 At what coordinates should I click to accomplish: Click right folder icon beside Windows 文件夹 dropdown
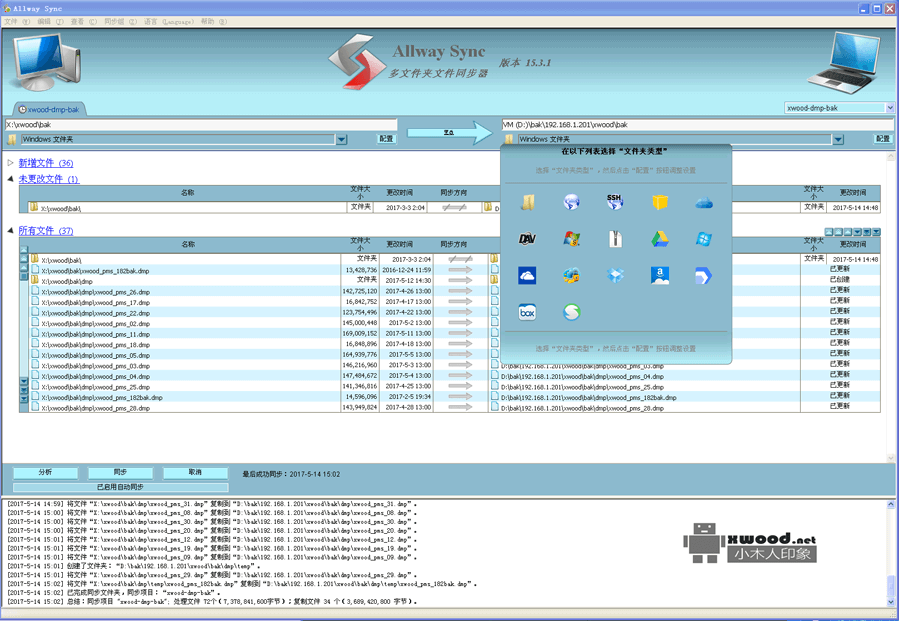point(509,139)
